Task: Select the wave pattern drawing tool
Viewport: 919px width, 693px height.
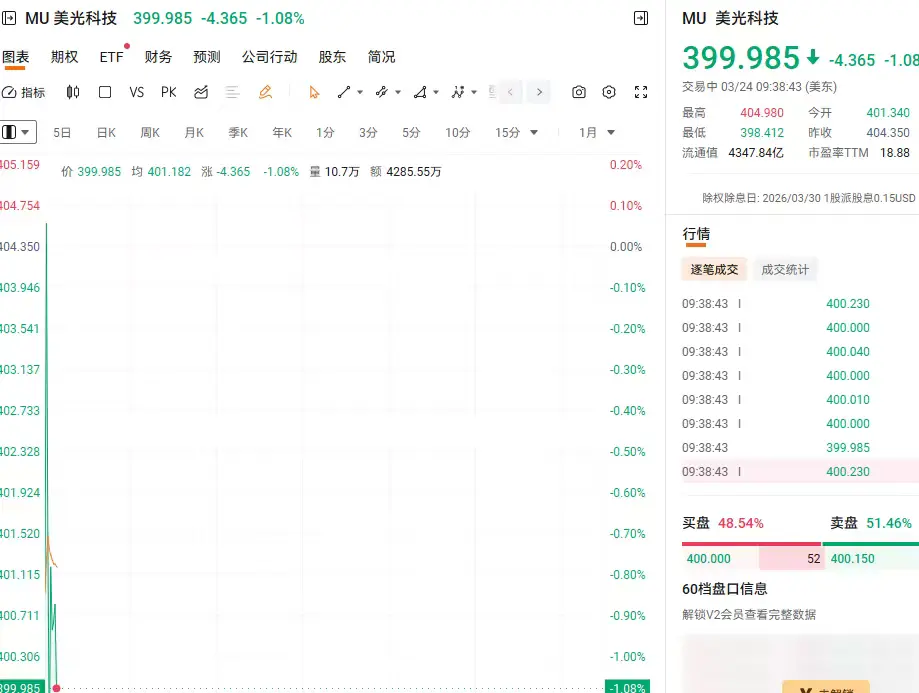Action: pyautogui.click(x=458, y=92)
